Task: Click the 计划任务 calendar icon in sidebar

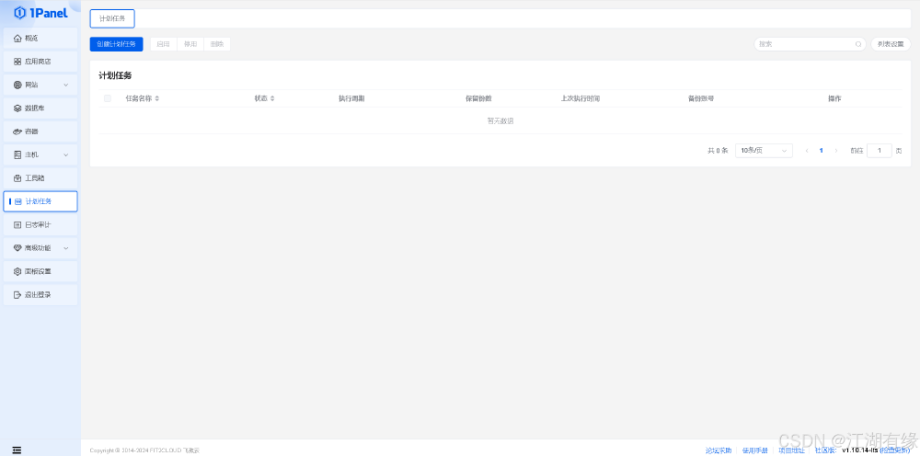Action: tap(18, 201)
